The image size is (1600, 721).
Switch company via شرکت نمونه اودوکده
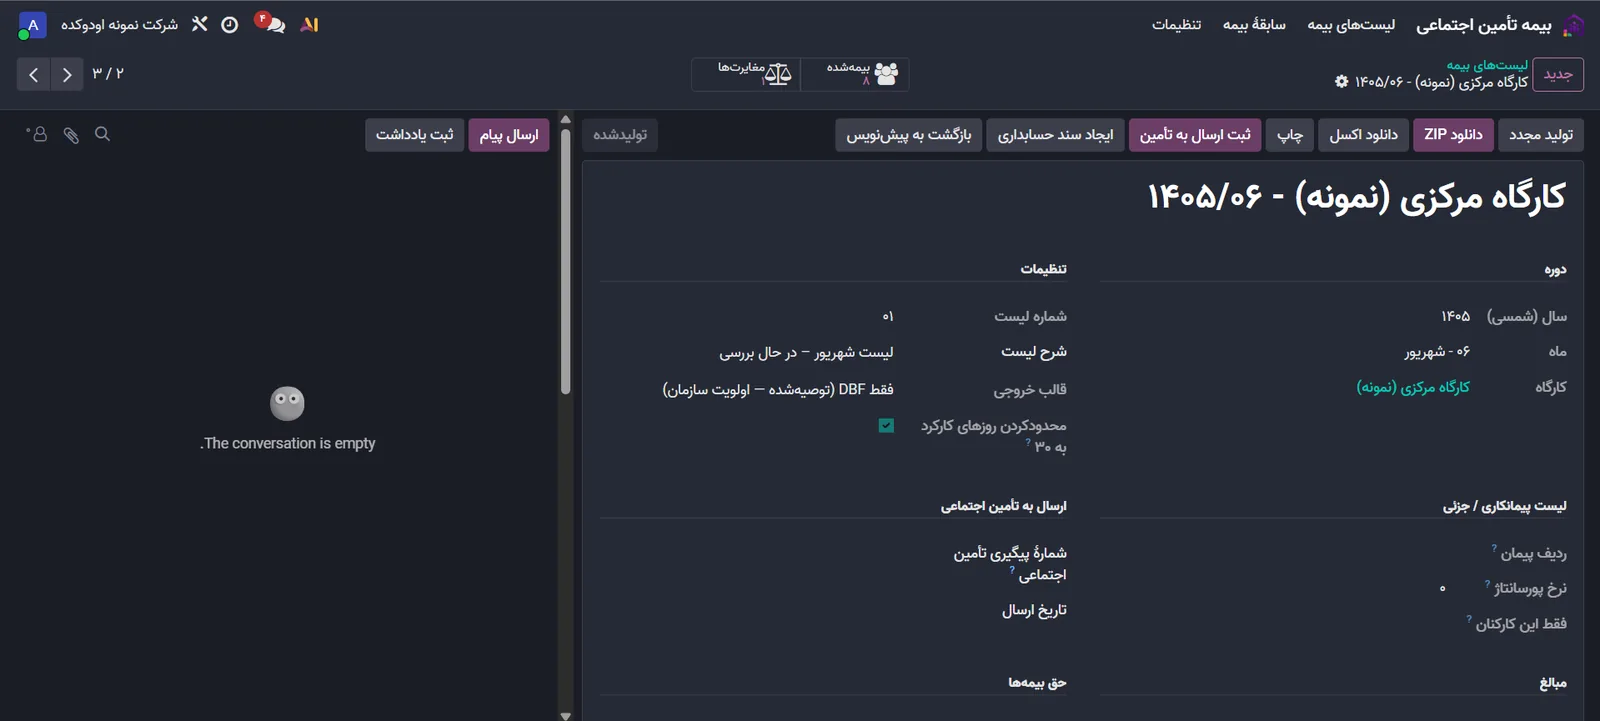pyautogui.click(x=119, y=25)
